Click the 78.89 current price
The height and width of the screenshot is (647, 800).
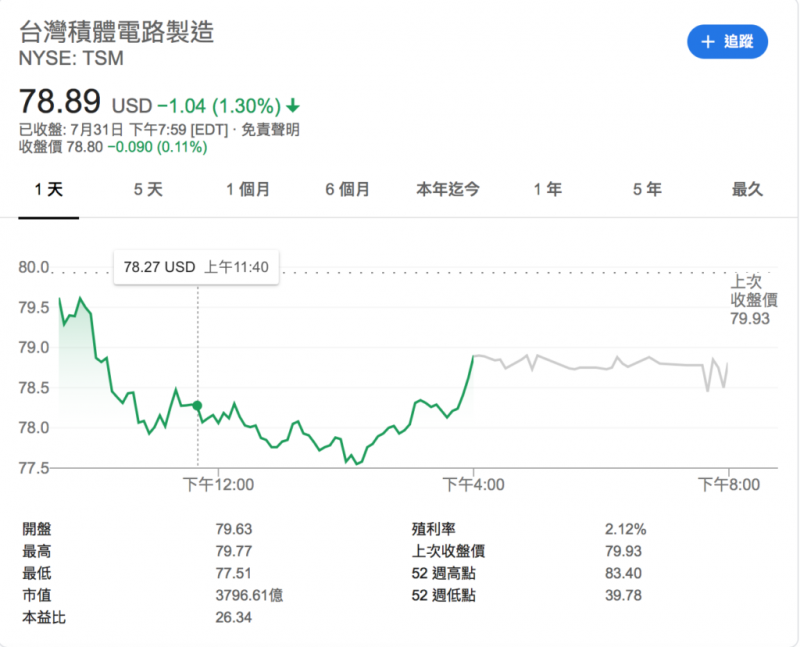click(x=60, y=101)
